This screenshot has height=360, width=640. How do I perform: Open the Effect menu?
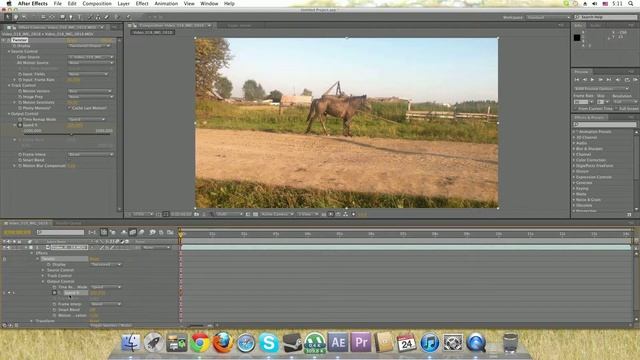(x=142, y=3)
